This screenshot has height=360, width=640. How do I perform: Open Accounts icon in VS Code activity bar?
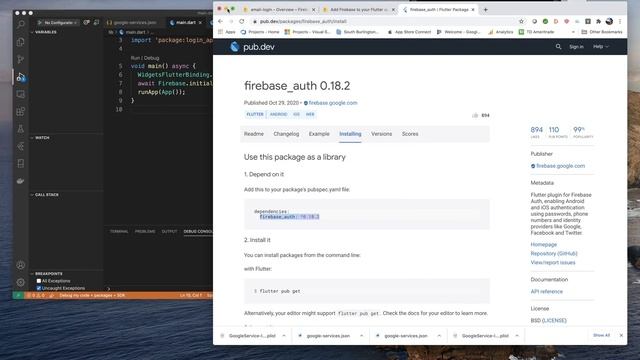tap(20, 265)
